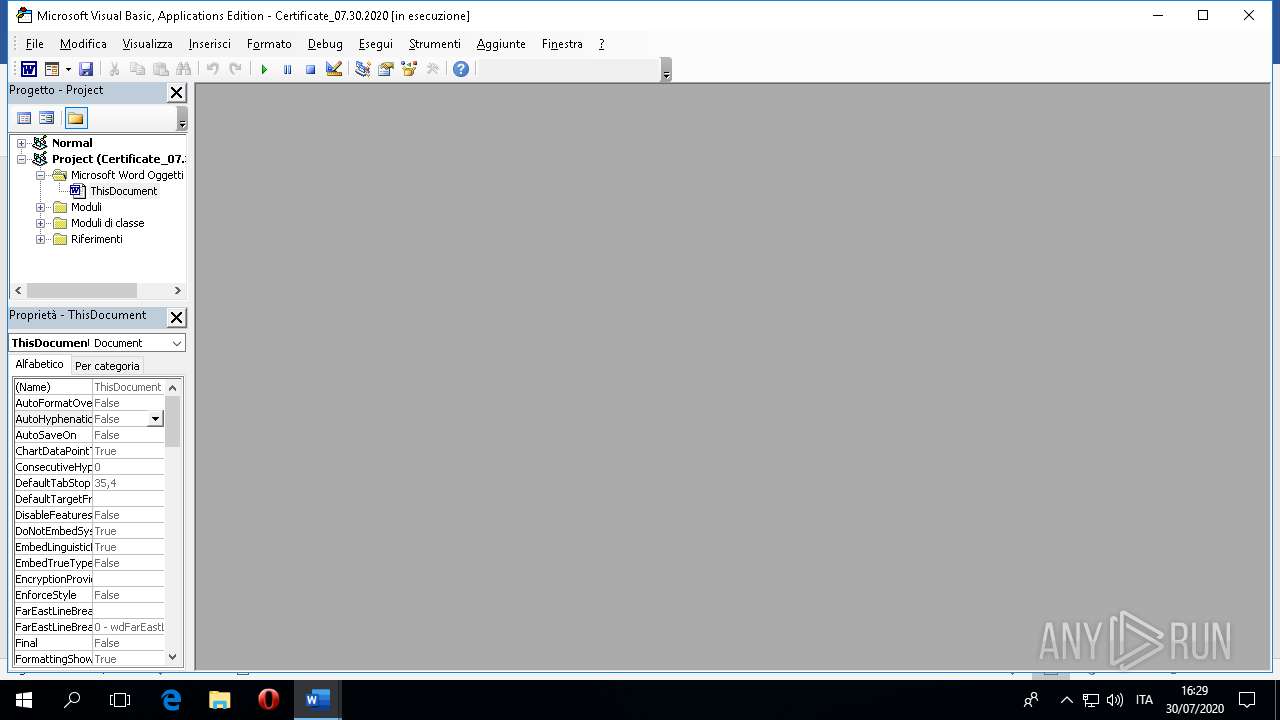Click Project panel scroll right arrow
Image resolution: width=1280 pixels, height=720 pixels.
[178, 290]
